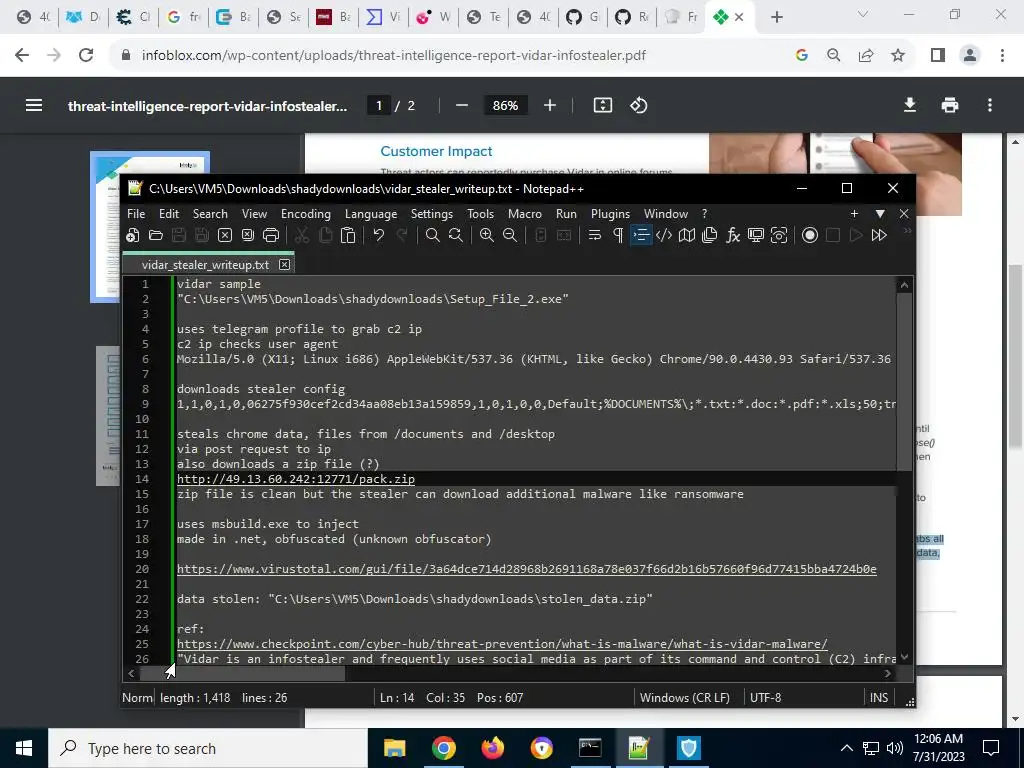Viewport: 1024px width, 768px height.
Task: Toggle the highlighted Indent guide icon
Action: click(x=641, y=235)
